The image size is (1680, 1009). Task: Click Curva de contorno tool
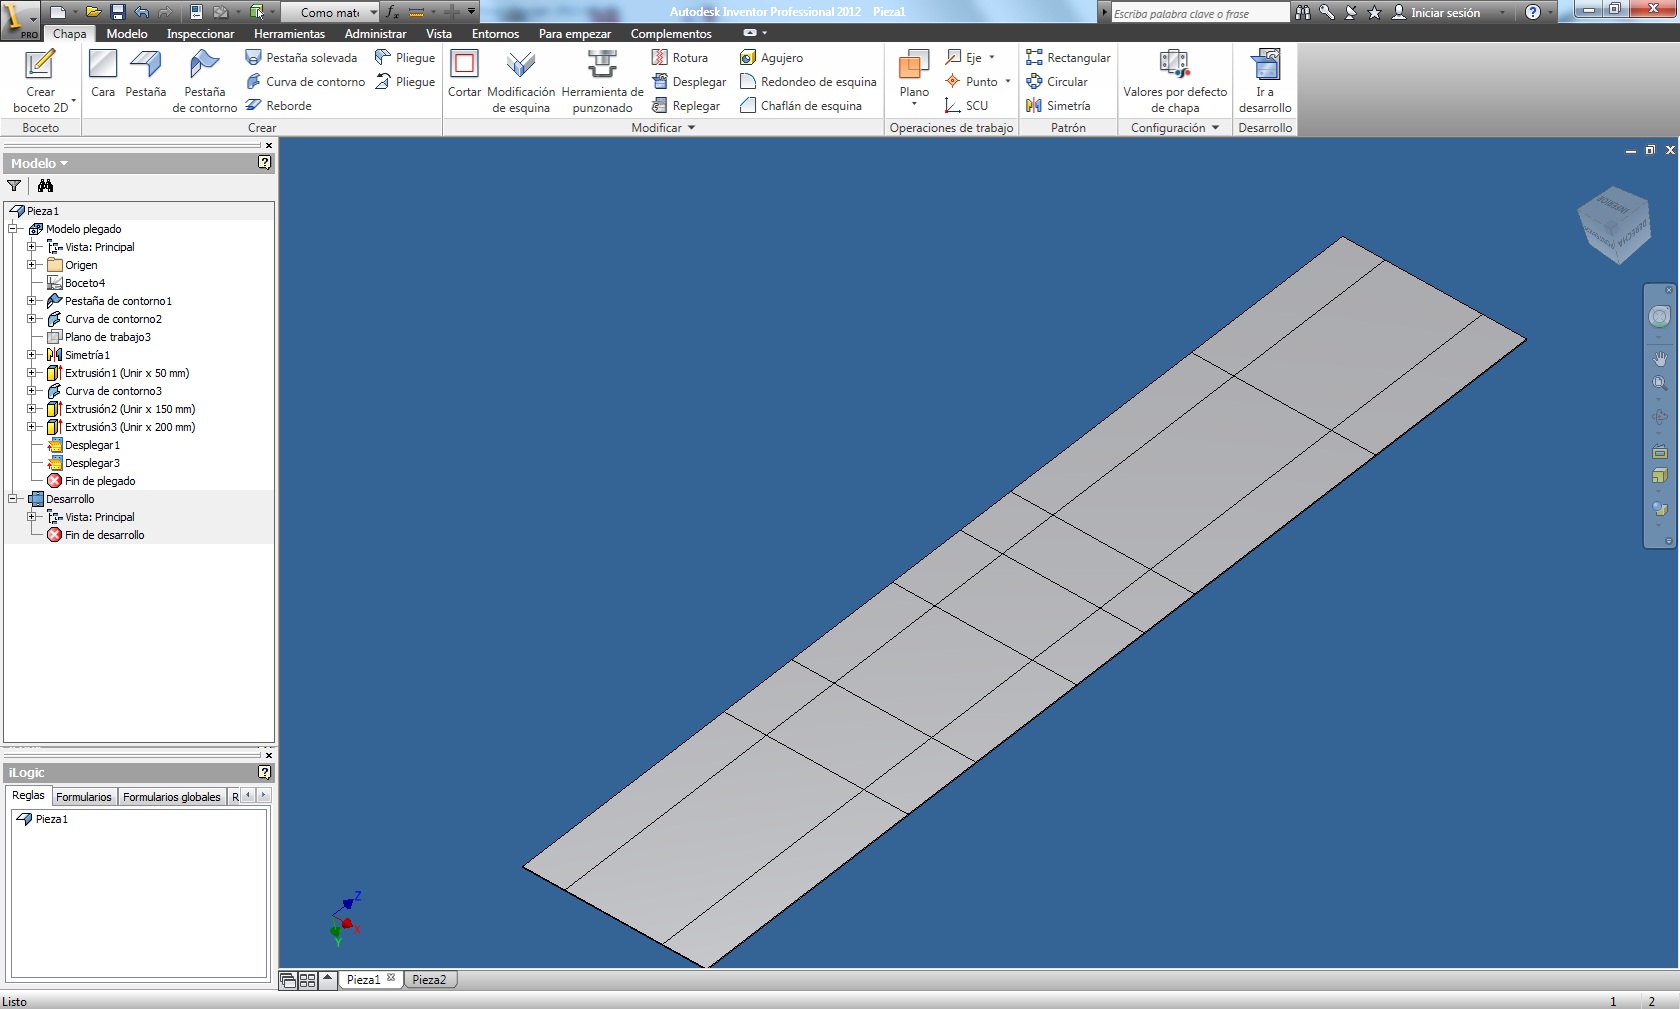coord(306,82)
